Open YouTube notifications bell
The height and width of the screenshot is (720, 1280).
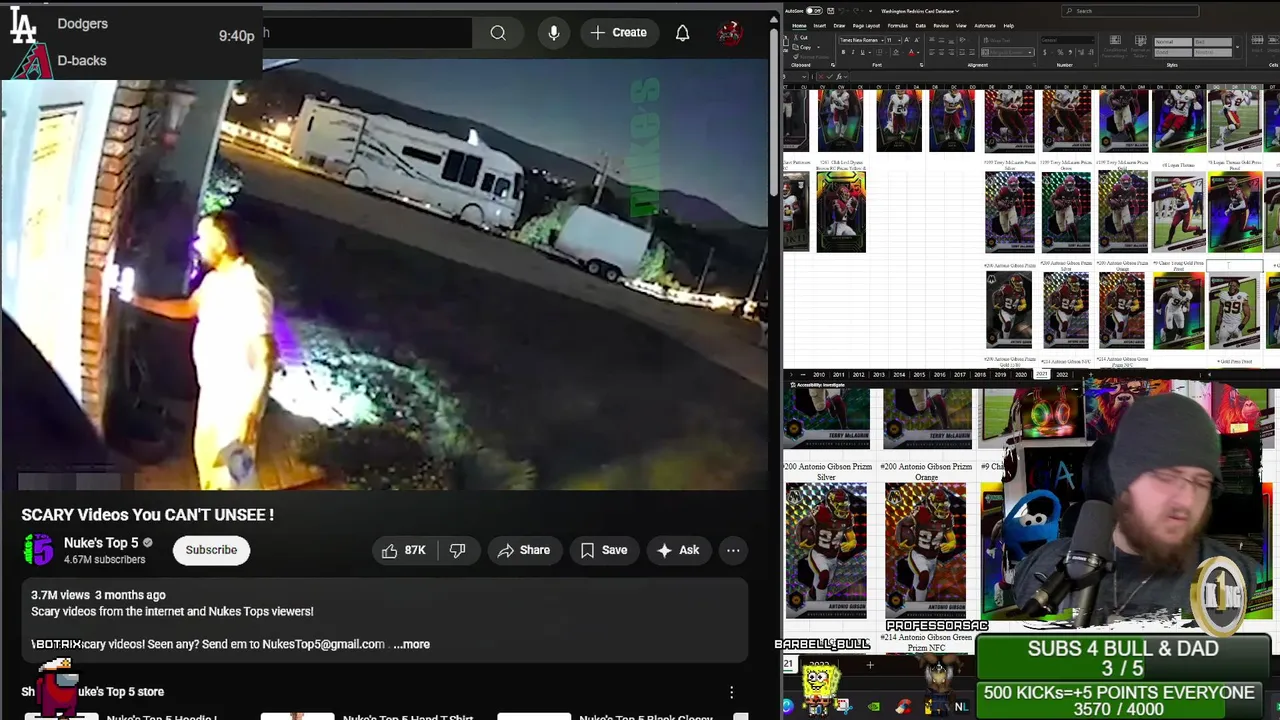682,33
